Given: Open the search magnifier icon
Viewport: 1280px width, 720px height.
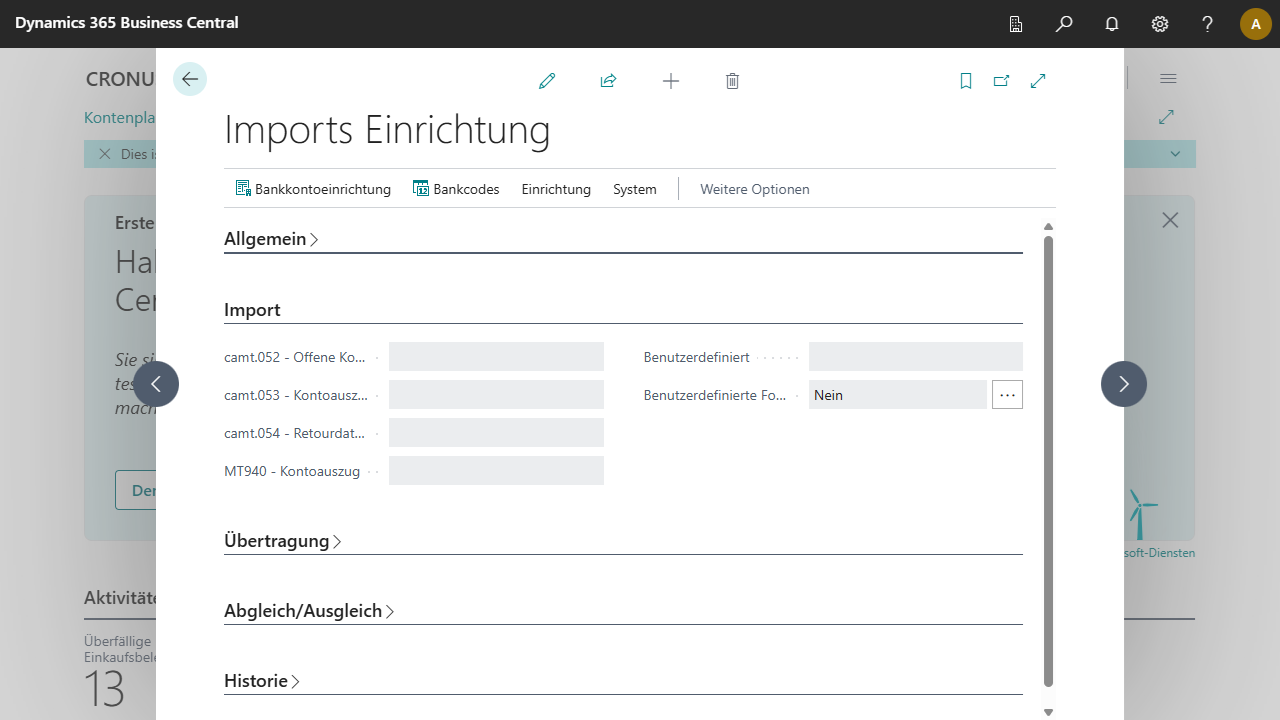Looking at the screenshot, I should pos(1064,23).
